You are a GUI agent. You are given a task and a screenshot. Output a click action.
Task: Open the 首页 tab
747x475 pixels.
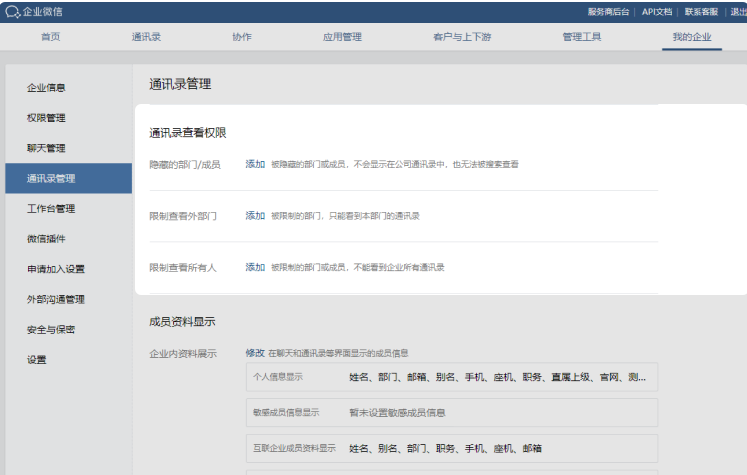(x=50, y=37)
